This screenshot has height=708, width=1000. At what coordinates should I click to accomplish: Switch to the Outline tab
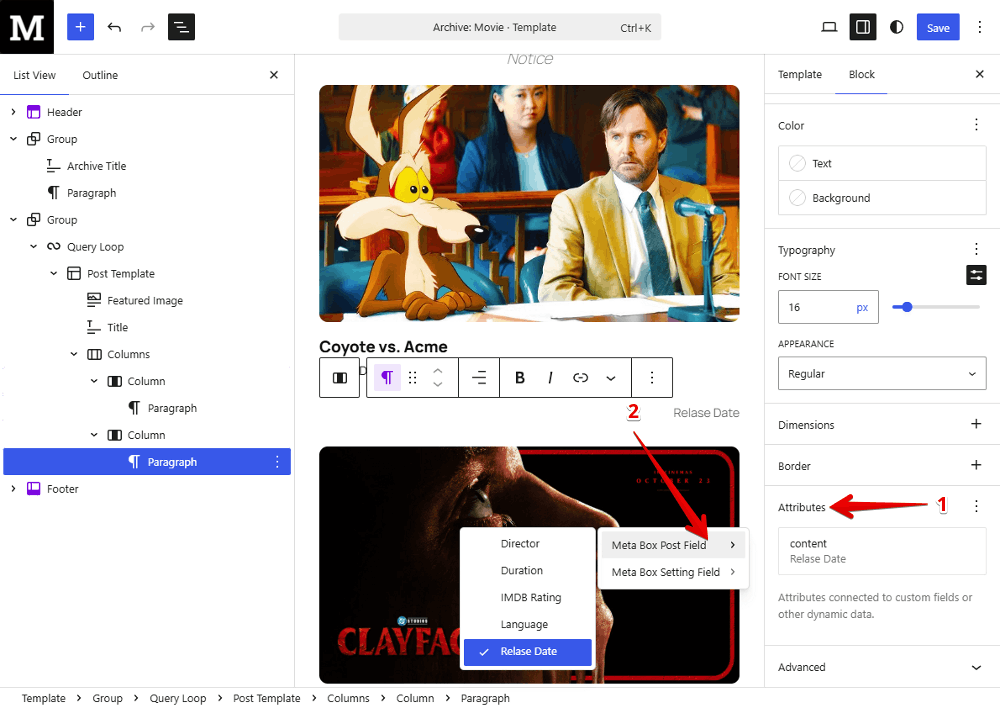[x=100, y=75]
